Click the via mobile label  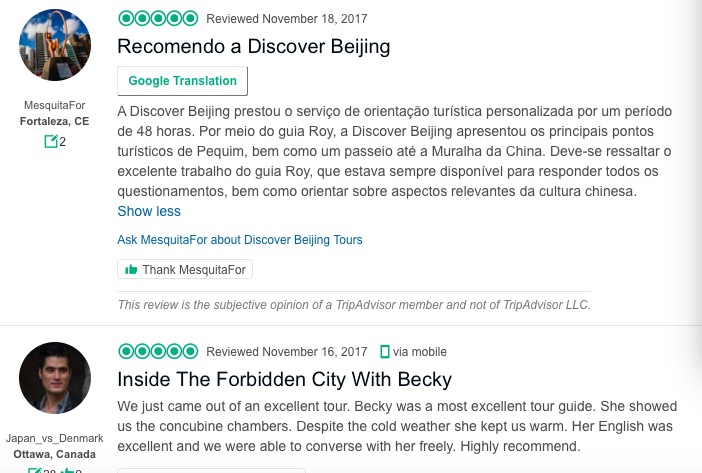click(x=420, y=352)
